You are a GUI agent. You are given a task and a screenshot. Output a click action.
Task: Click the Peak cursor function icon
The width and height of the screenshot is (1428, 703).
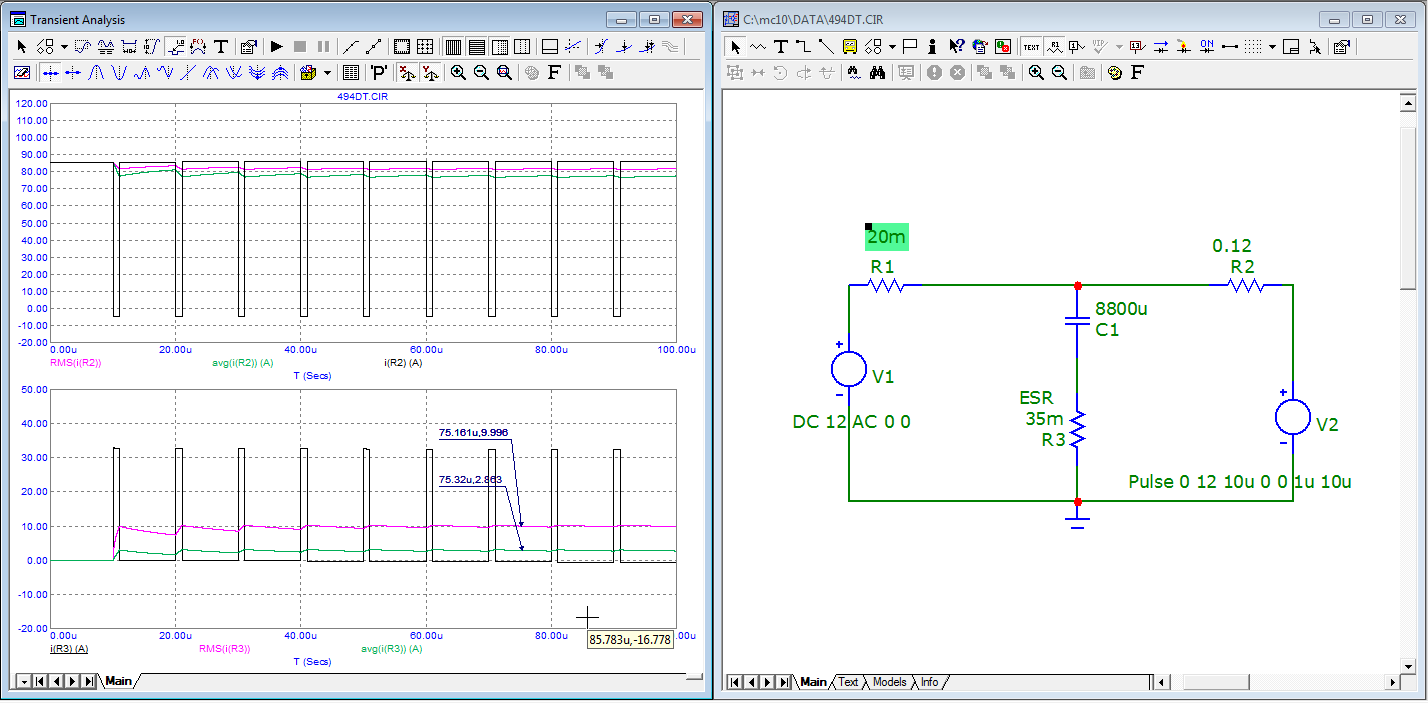point(97,72)
